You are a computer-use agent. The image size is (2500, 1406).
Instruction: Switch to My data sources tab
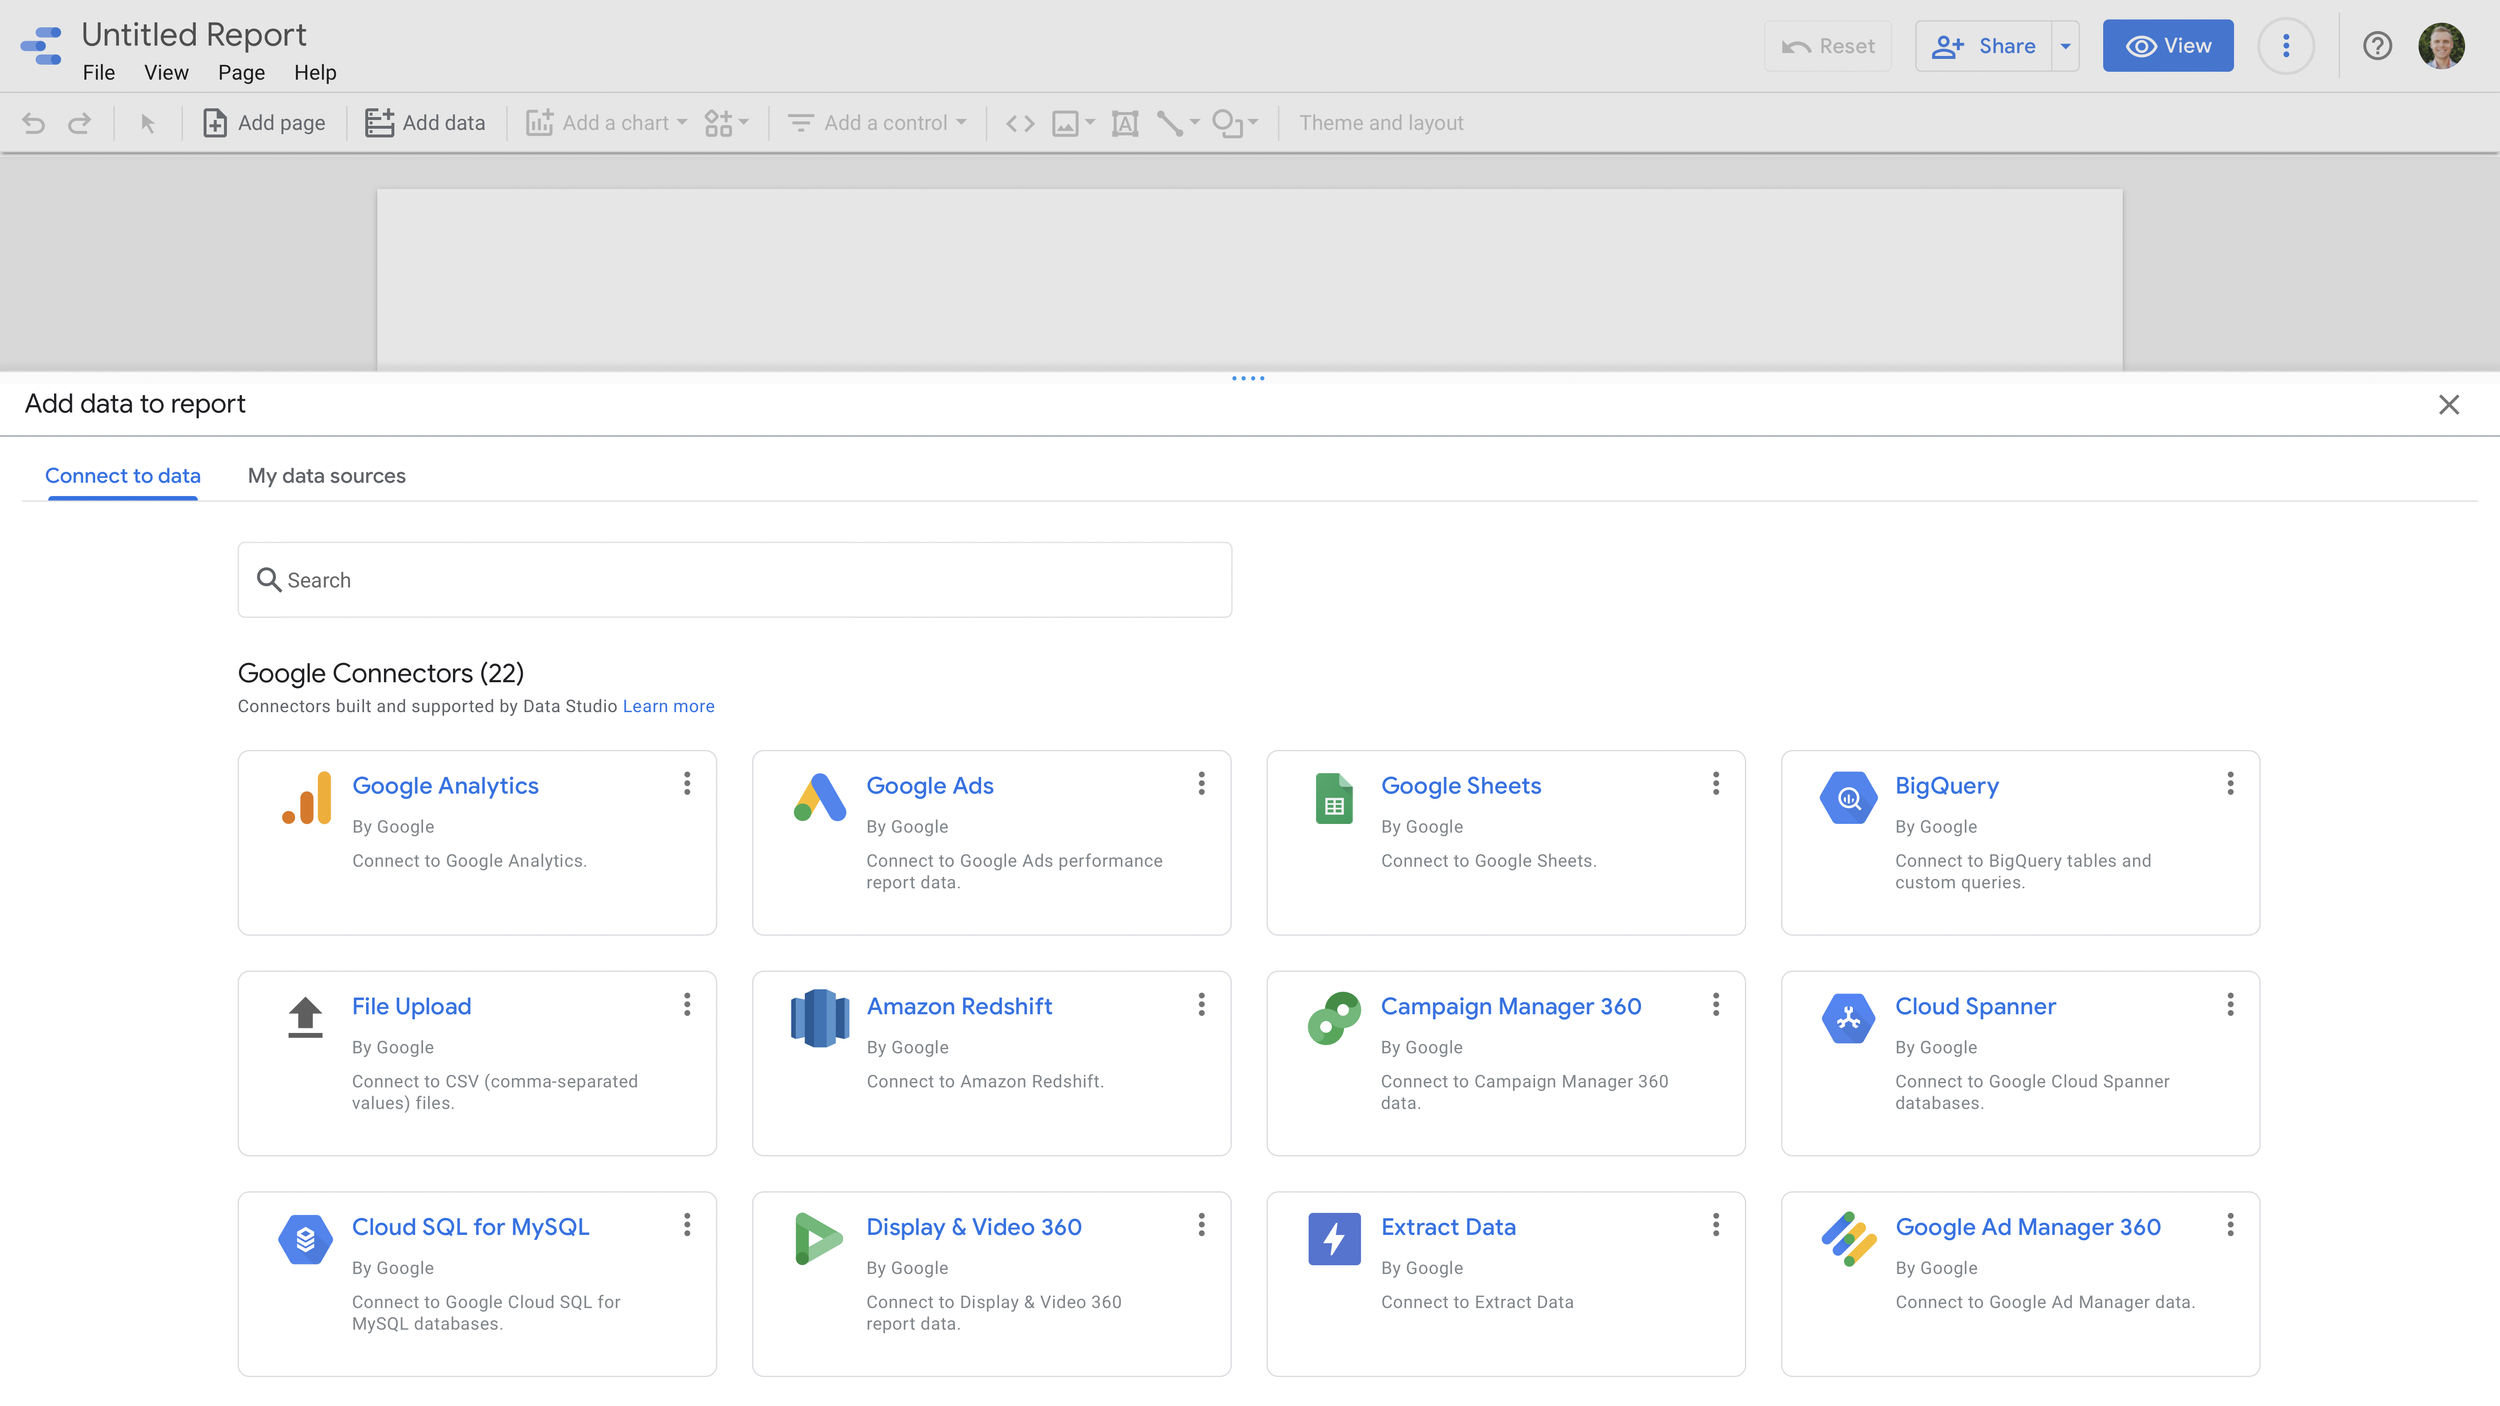(326, 476)
